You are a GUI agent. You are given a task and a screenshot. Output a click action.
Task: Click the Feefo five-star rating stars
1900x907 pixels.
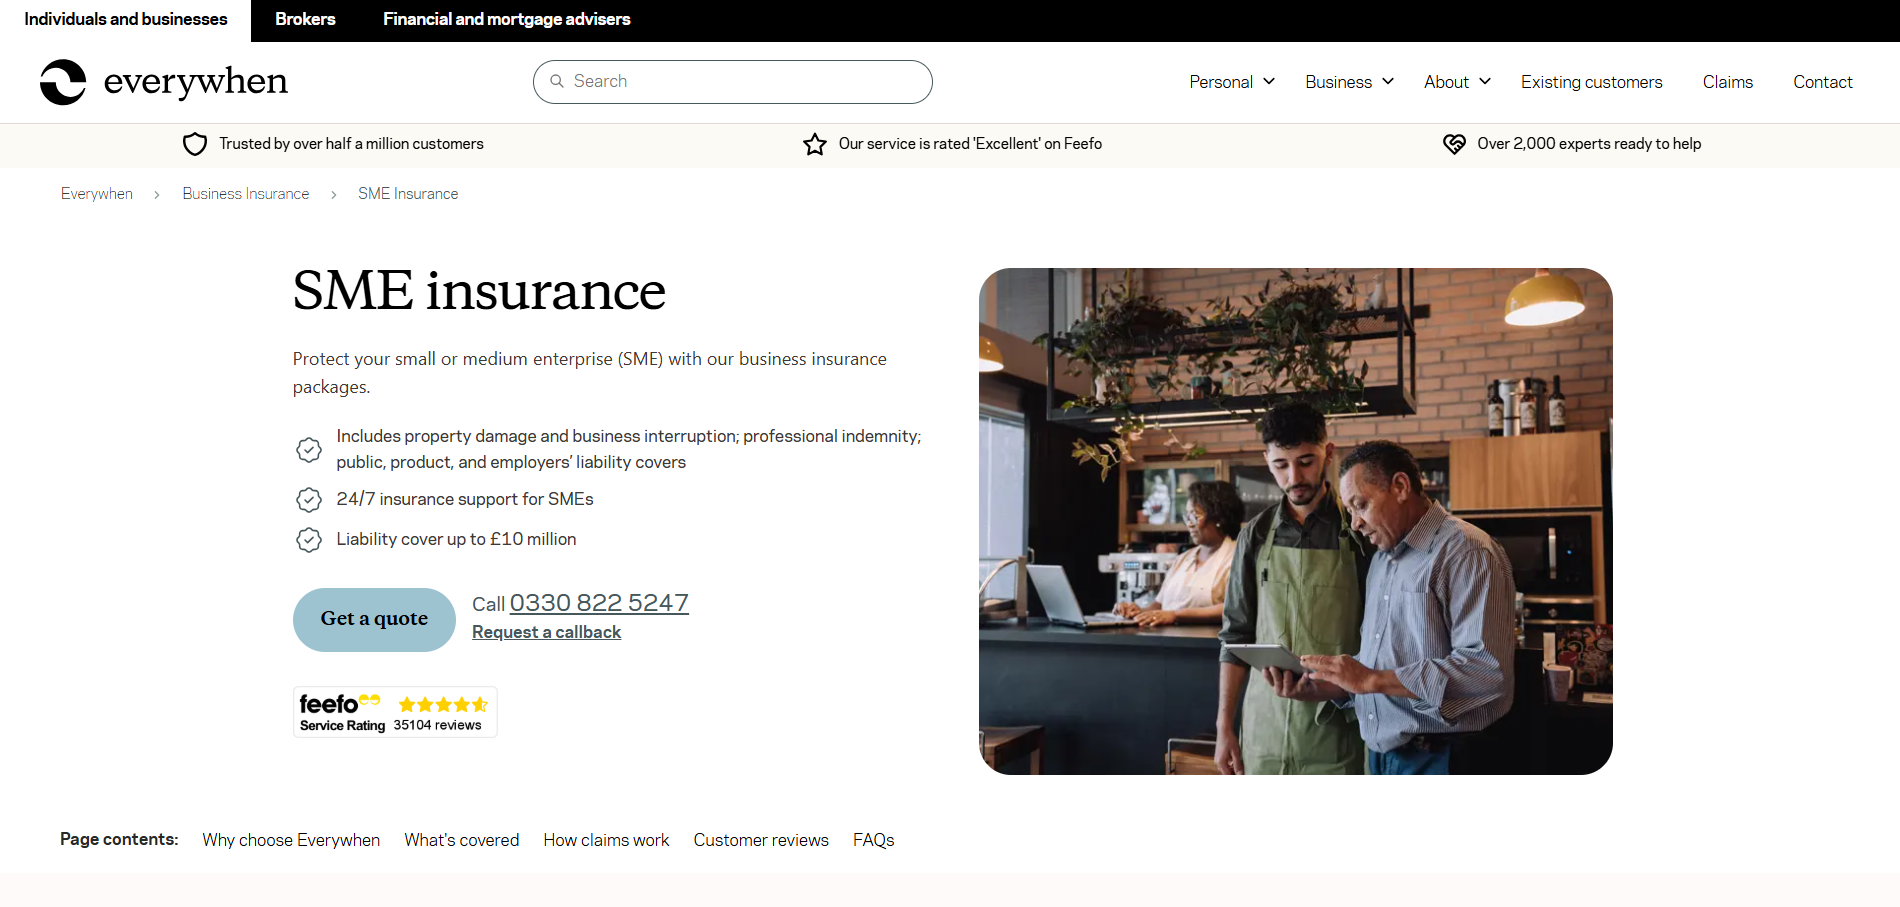click(443, 704)
